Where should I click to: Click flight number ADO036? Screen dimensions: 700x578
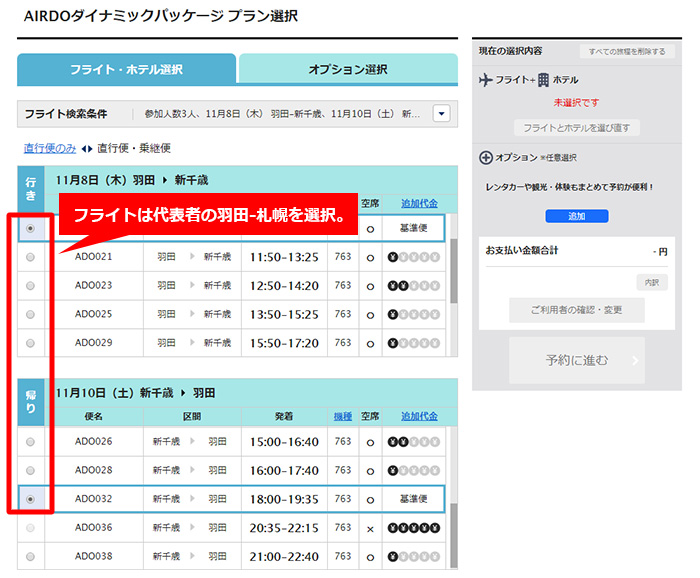pos(93,528)
